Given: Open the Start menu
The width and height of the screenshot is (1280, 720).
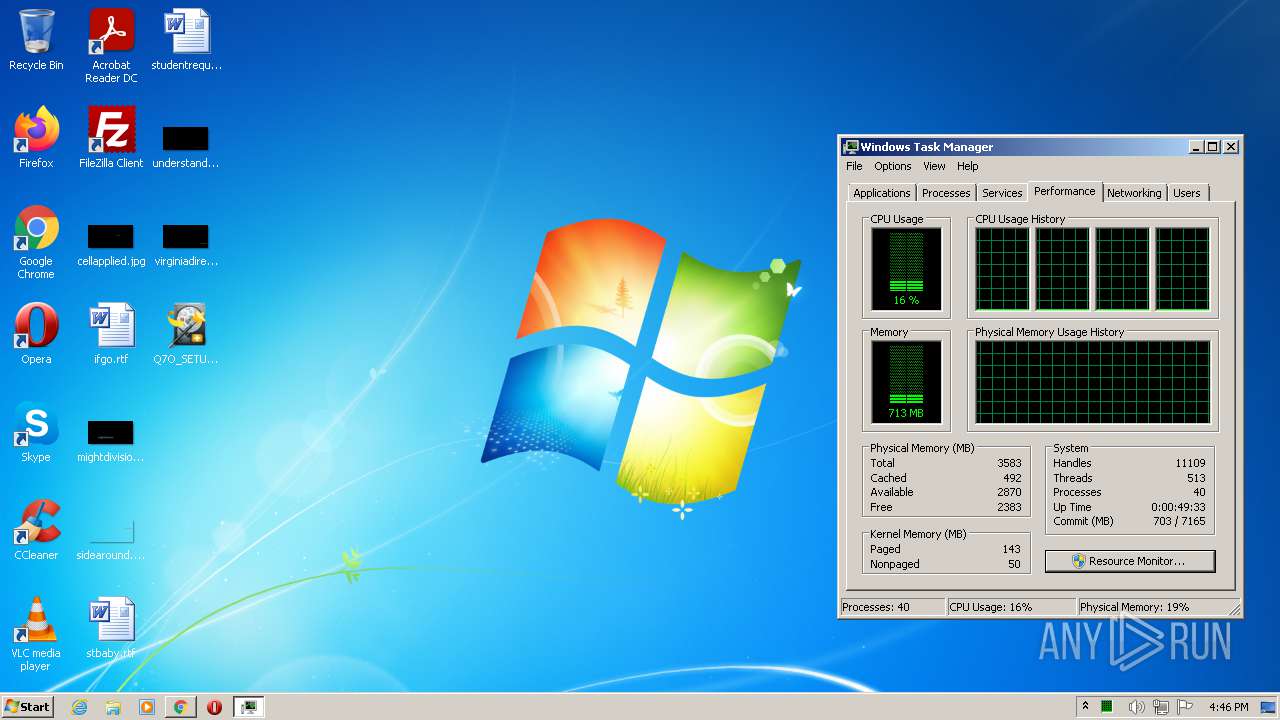Looking at the screenshot, I should [28, 707].
